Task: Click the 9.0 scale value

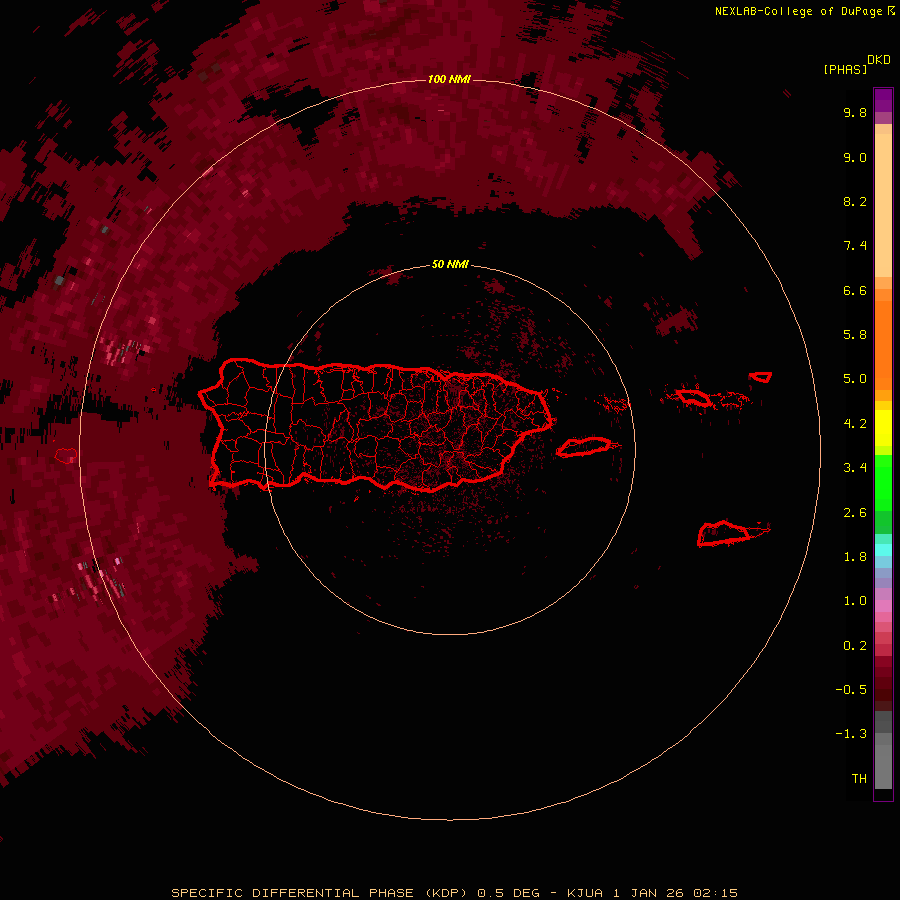Action: [x=855, y=157]
